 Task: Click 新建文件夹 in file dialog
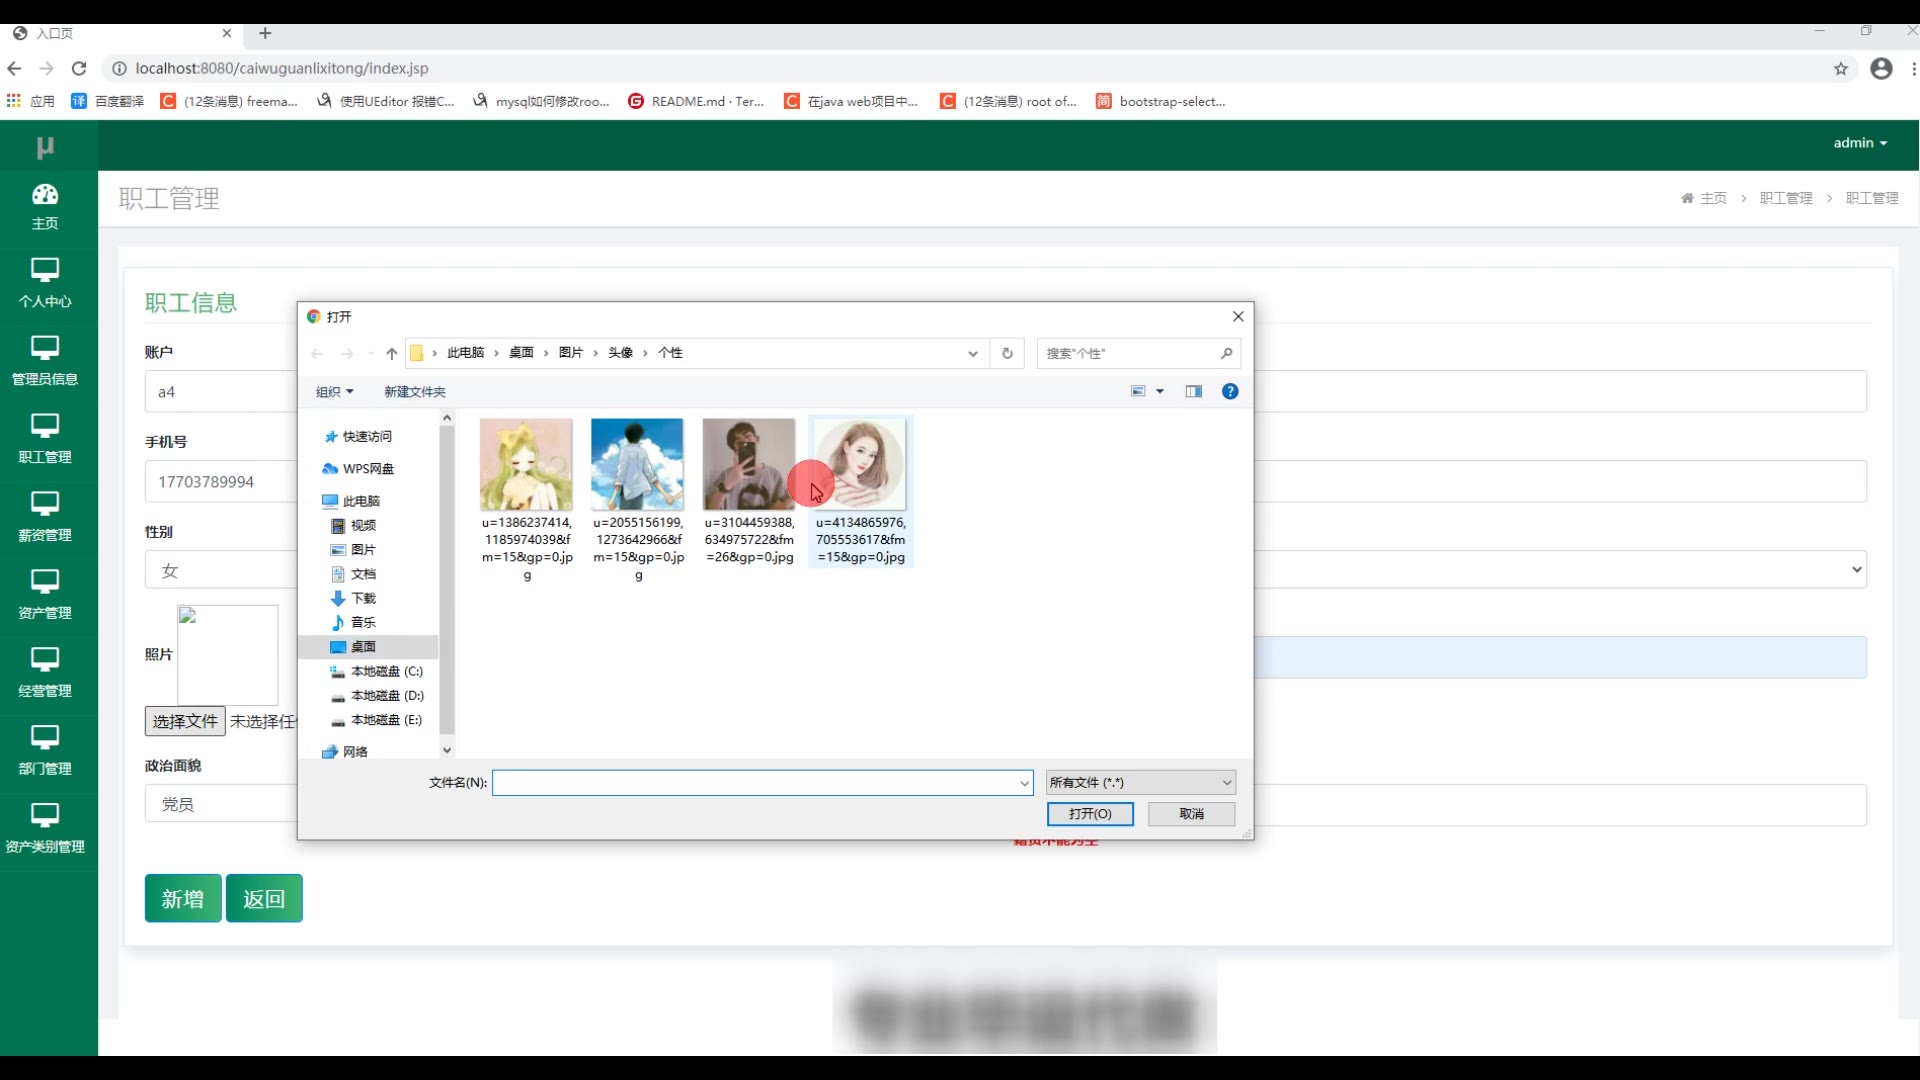(415, 391)
